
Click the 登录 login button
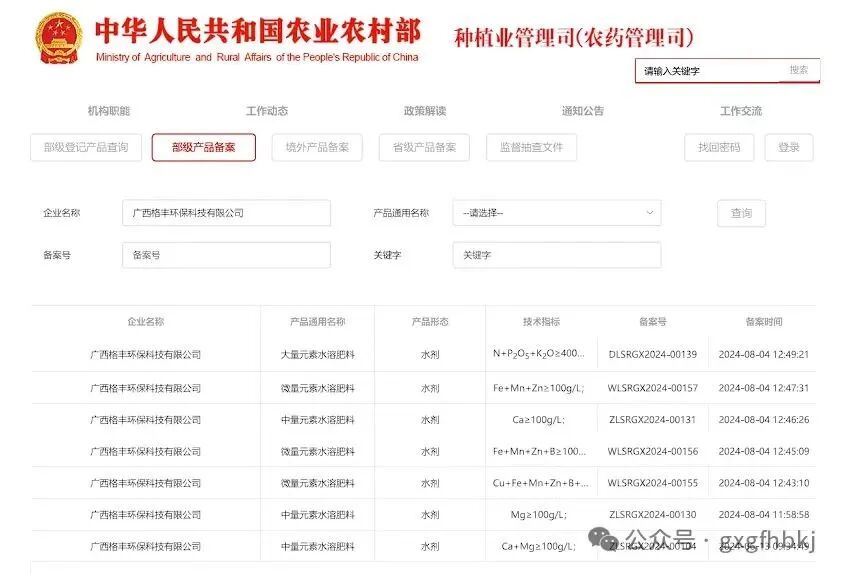point(789,147)
